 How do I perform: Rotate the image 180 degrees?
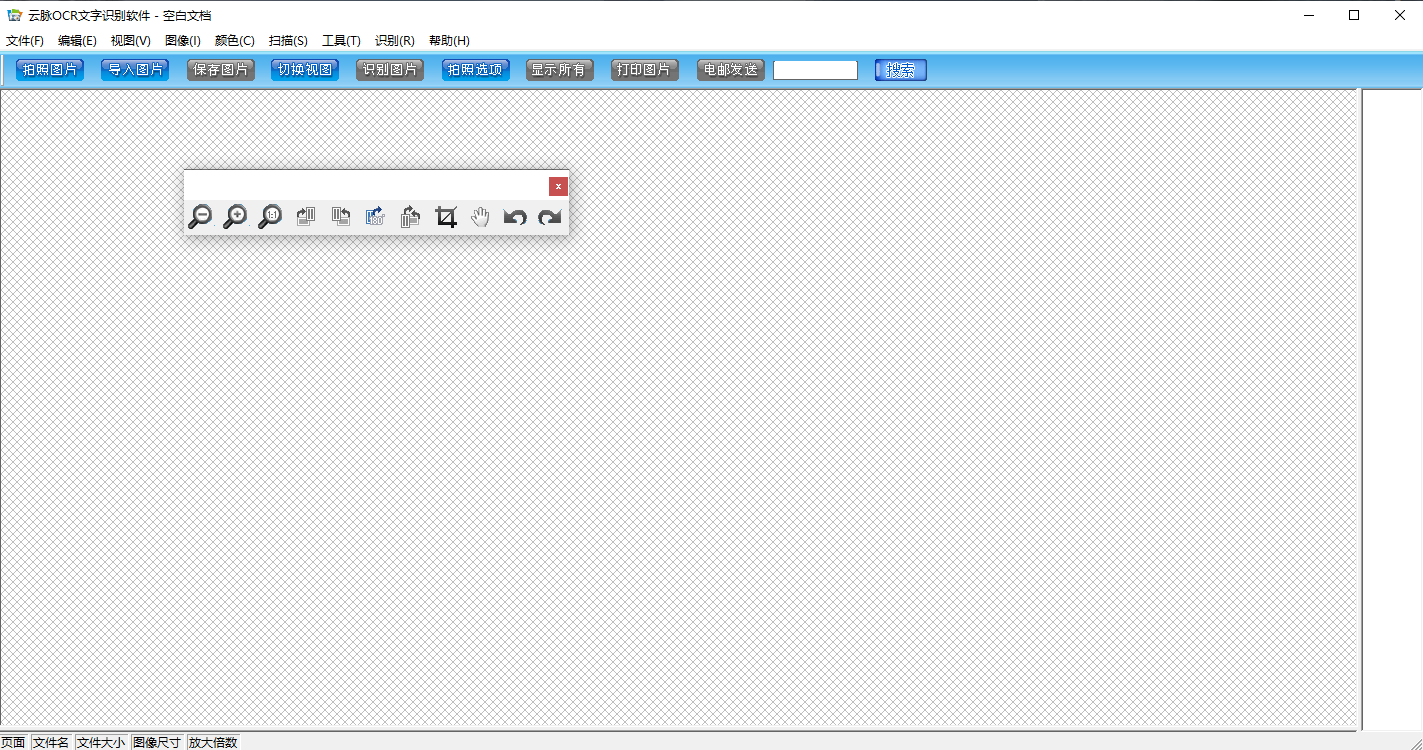click(x=375, y=217)
